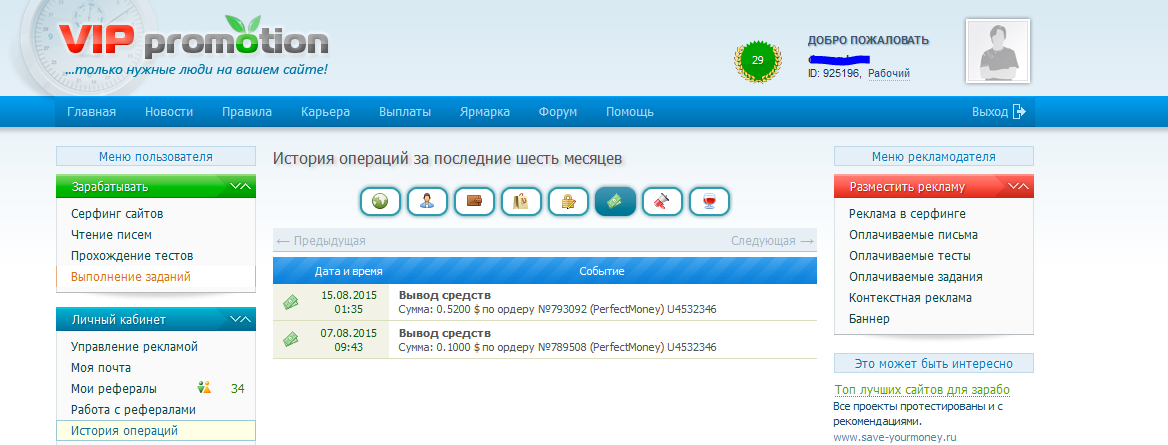Open Управление рекламой
This screenshot has height=445, width=1168.
[134, 347]
